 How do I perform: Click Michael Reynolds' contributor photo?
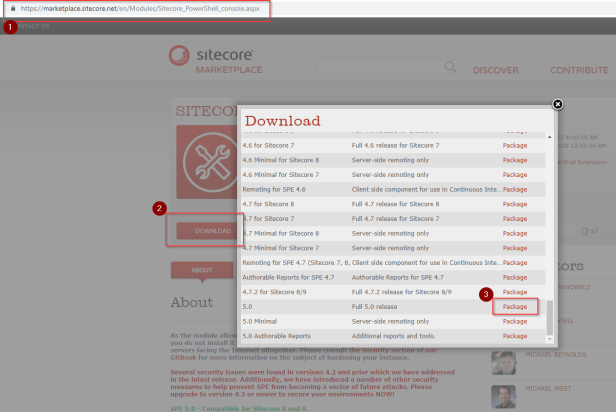tap(503, 360)
